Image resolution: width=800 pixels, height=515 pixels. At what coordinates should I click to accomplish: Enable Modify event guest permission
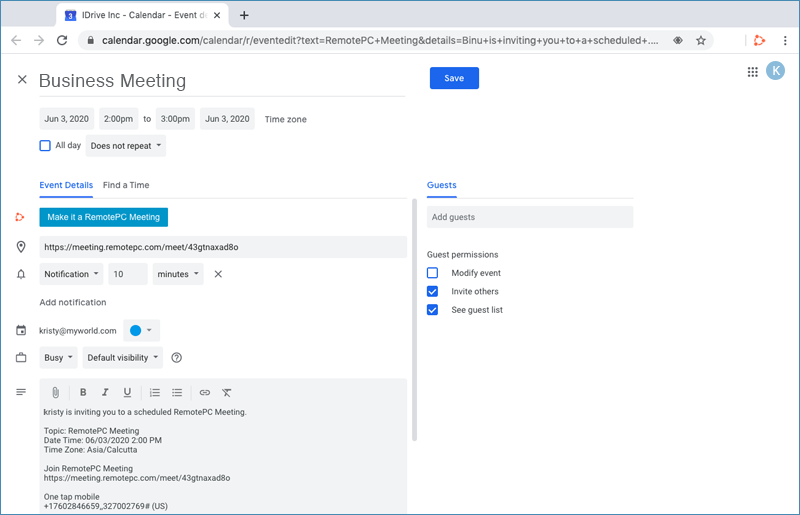432,273
